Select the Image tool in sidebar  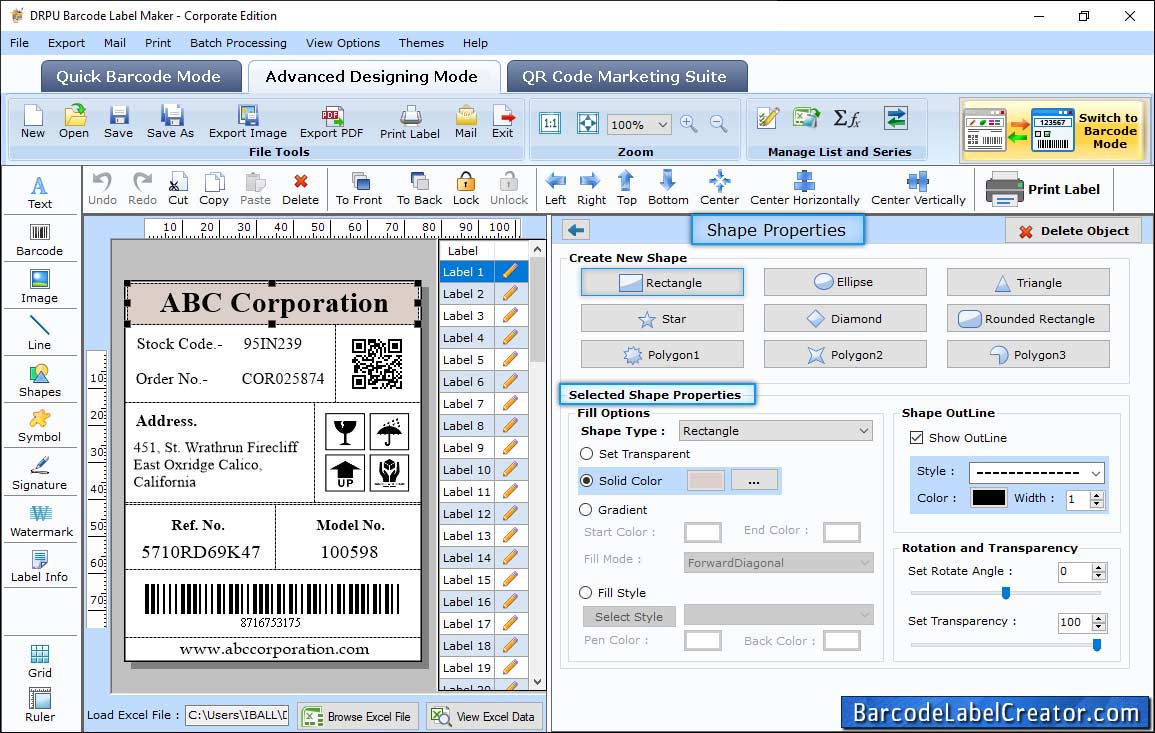(x=40, y=287)
